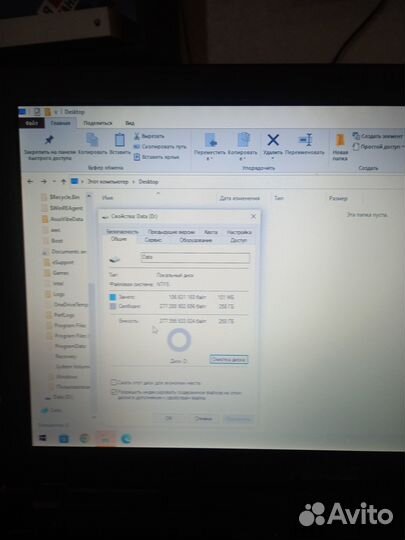405x540 pixels.
Task: Sort by the Размер column header
Action: point(338,198)
